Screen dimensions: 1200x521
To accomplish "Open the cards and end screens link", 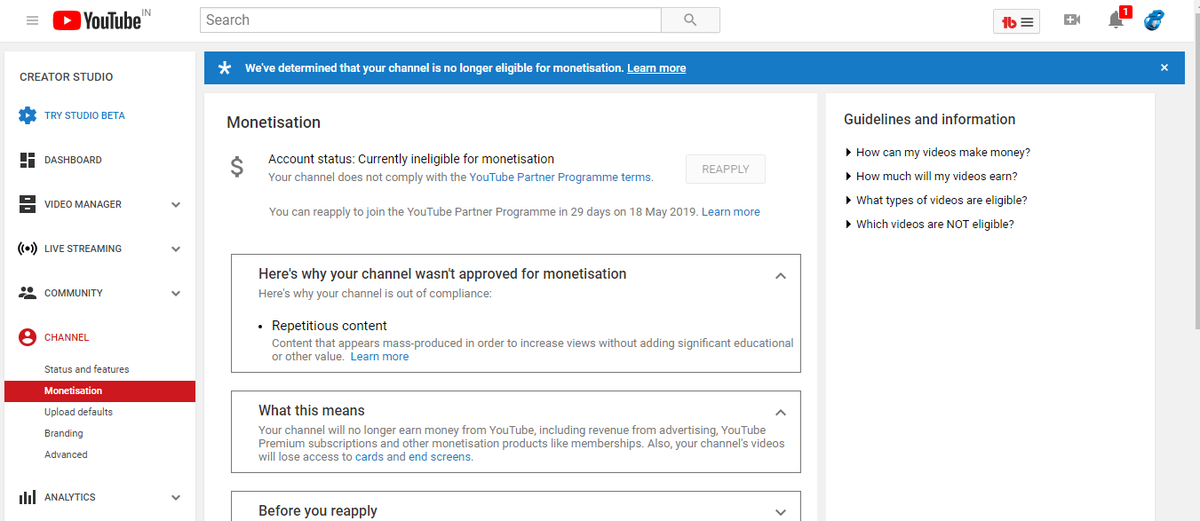I will (x=414, y=457).
